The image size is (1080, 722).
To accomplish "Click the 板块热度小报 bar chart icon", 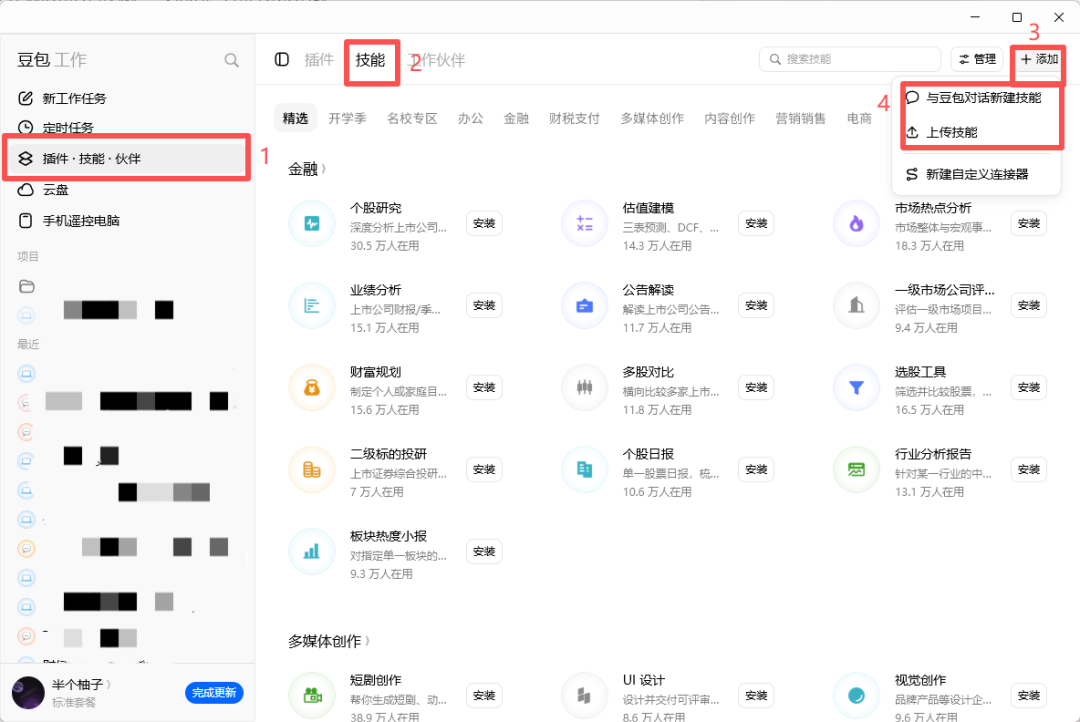I will pyautogui.click(x=311, y=551).
